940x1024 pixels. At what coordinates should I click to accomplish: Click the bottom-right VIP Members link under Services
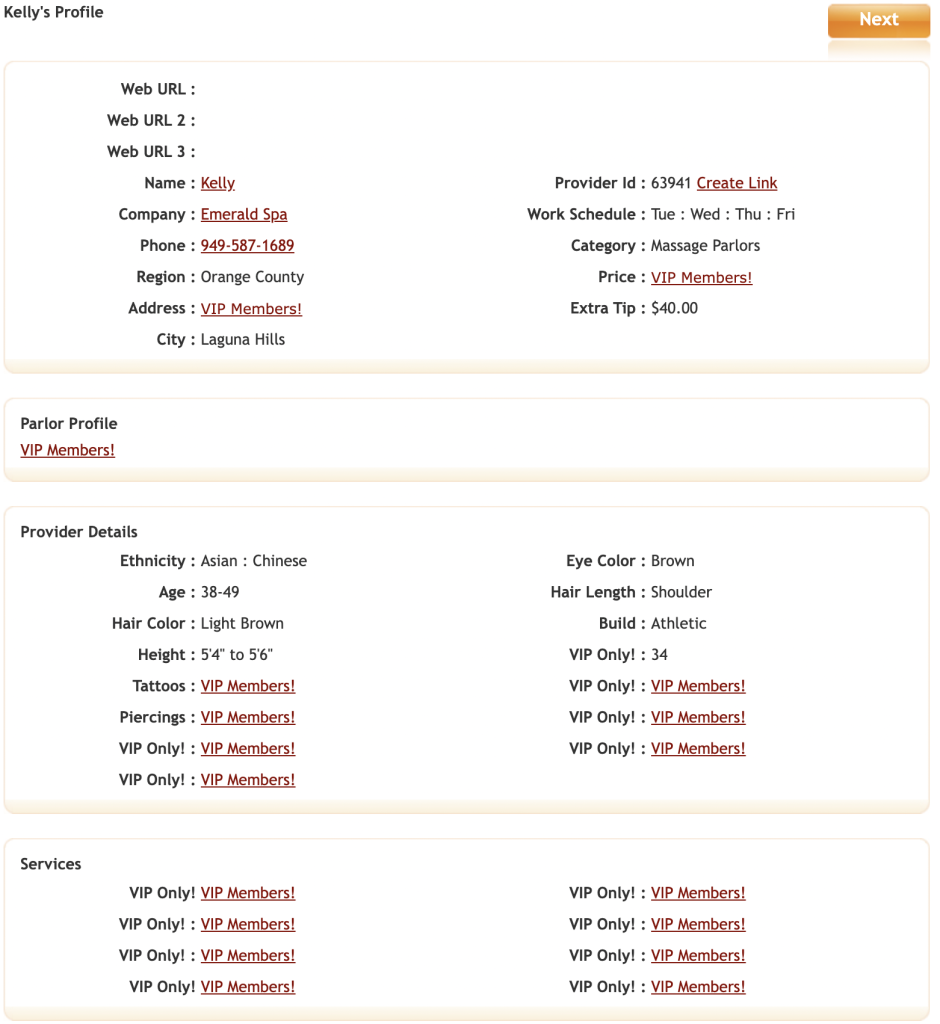coord(698,986)
